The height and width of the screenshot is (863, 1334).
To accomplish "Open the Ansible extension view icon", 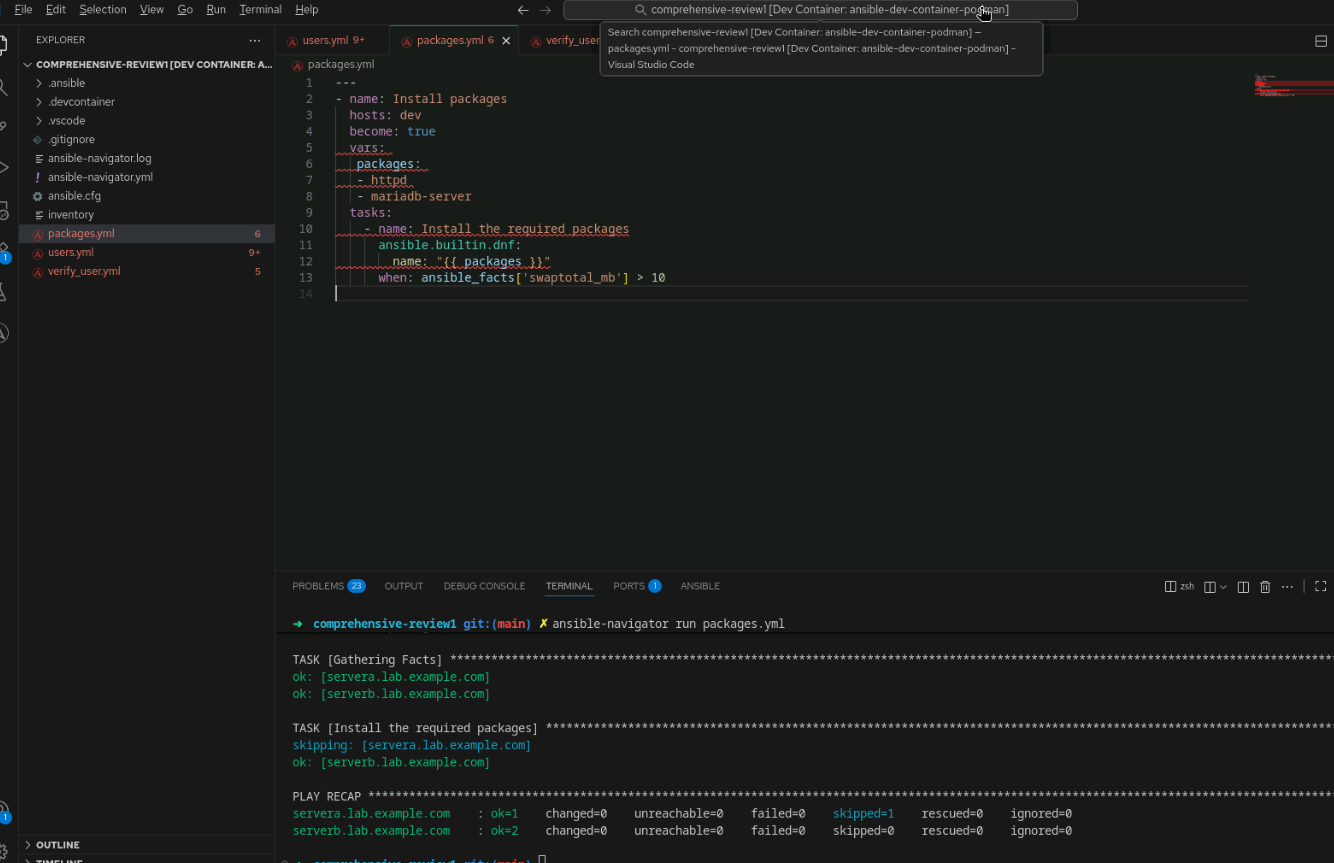I will [x=4, y=333].
